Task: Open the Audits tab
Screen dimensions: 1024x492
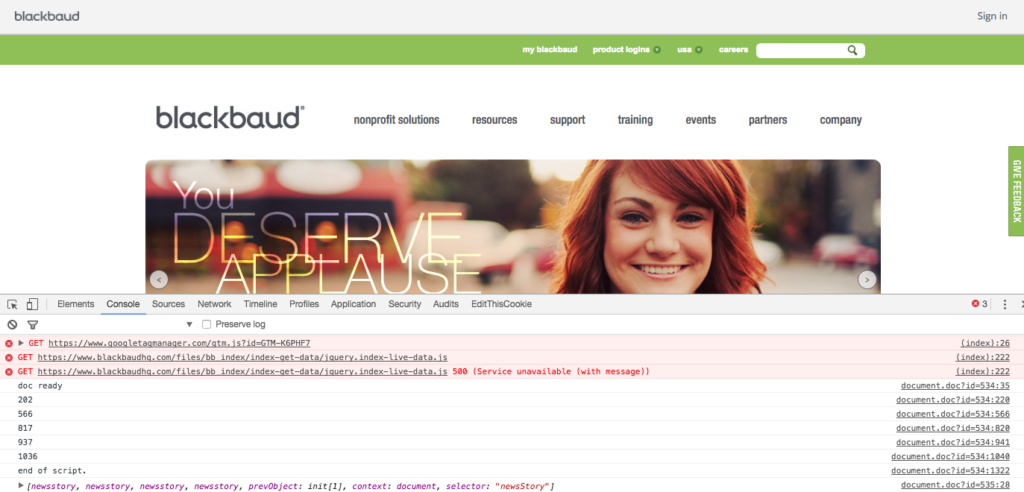Action: click(x=446, y=304)
